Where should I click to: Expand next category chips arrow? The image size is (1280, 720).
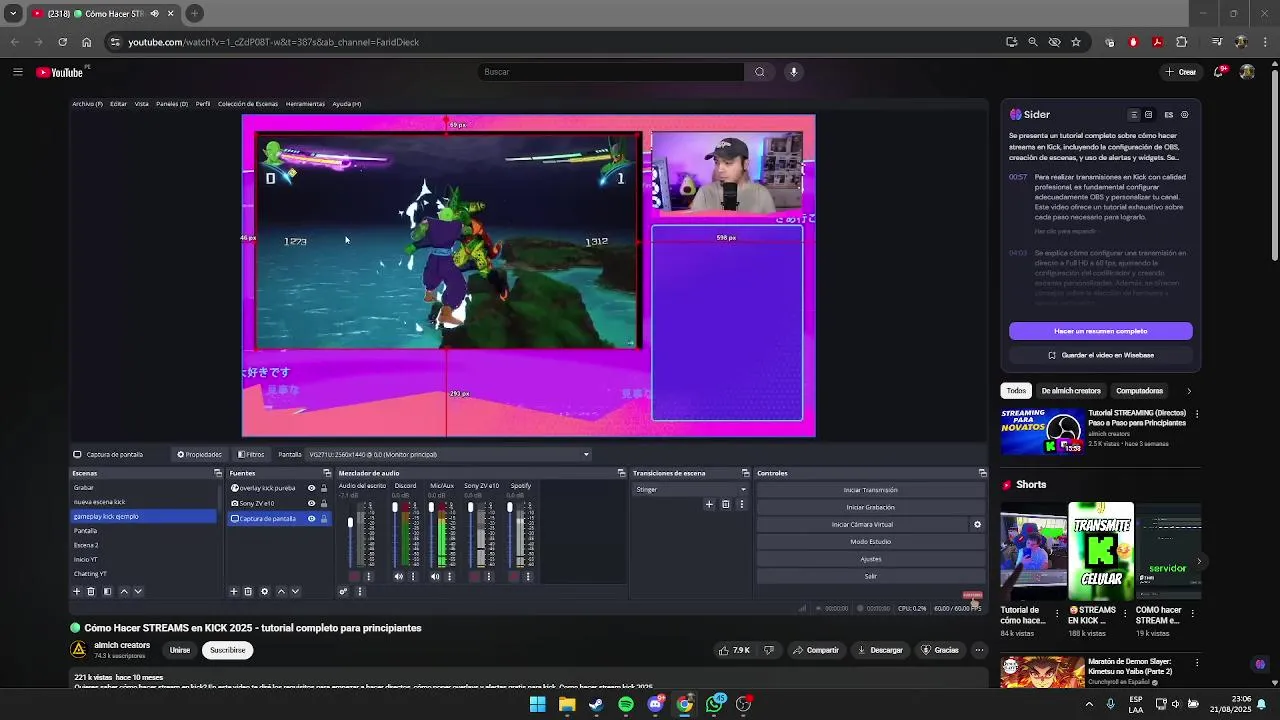[x=1189, y=391]
